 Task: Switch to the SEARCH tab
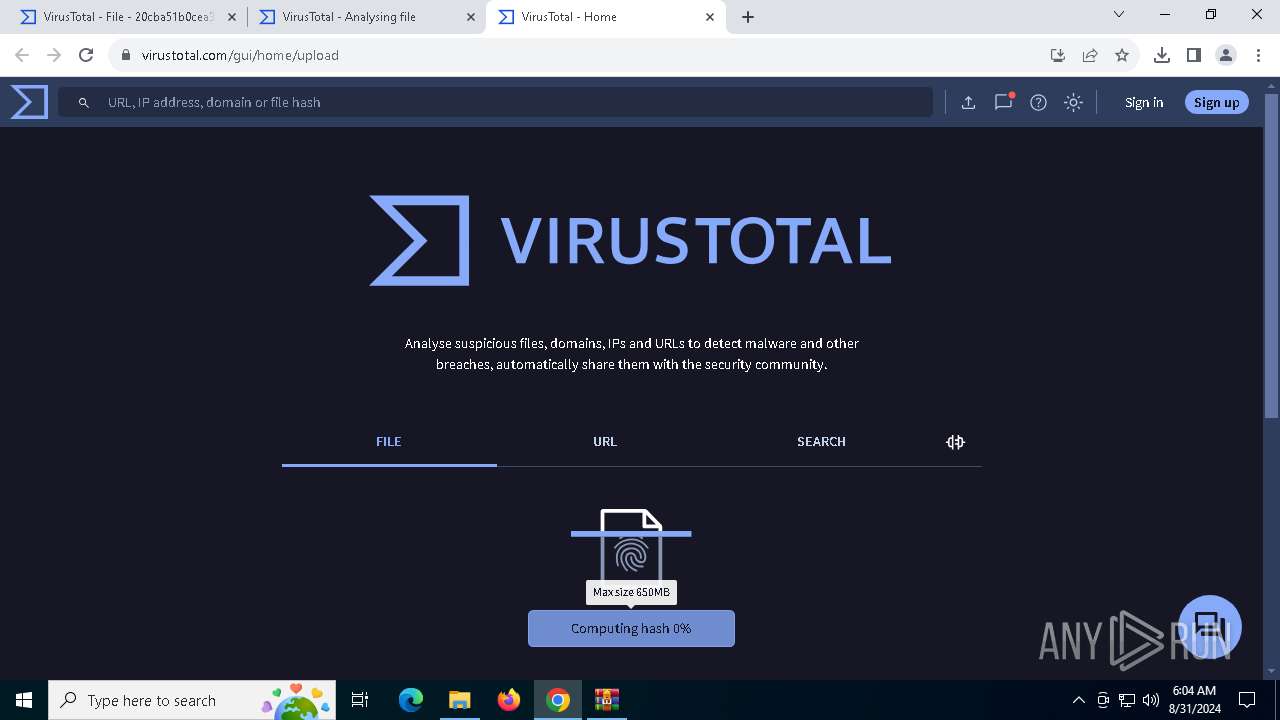coord(821,441)
